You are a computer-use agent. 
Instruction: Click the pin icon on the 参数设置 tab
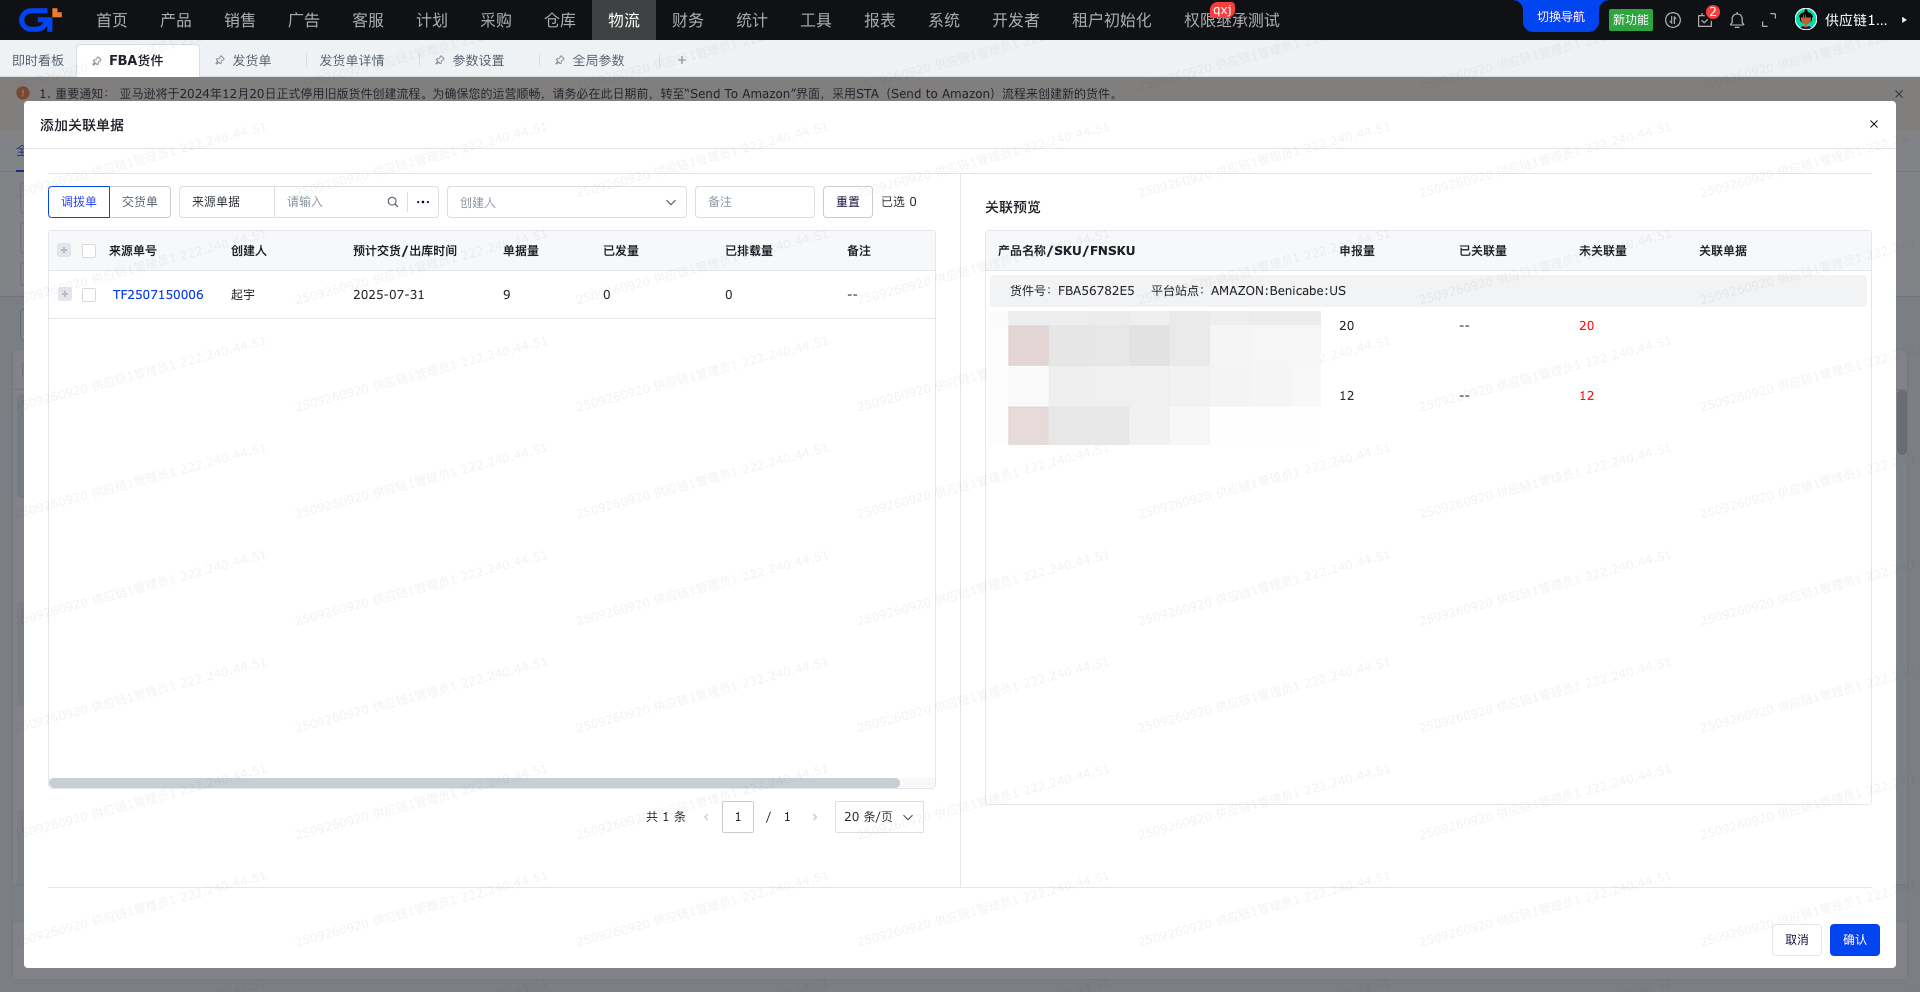coord(440,61)
